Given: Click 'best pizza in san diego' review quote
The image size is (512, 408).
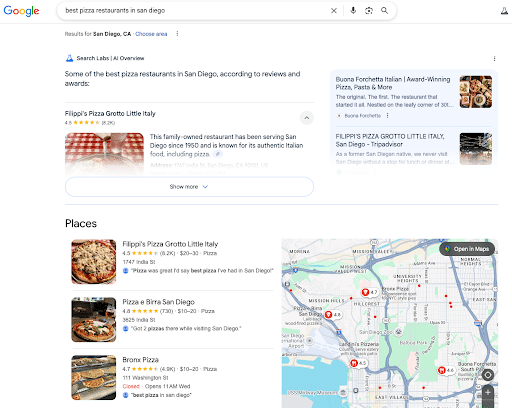Looking at the screenshot, I should tap(161, 395).
